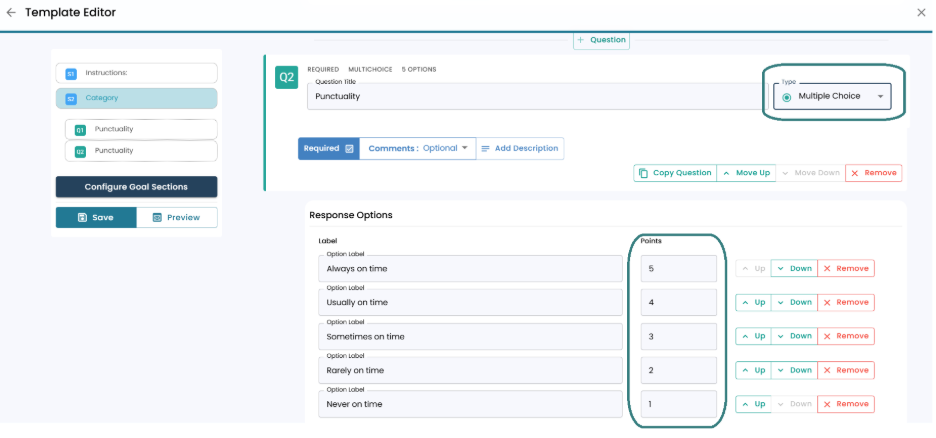Move 'Rarely on time' option down

tap(794, 370)
